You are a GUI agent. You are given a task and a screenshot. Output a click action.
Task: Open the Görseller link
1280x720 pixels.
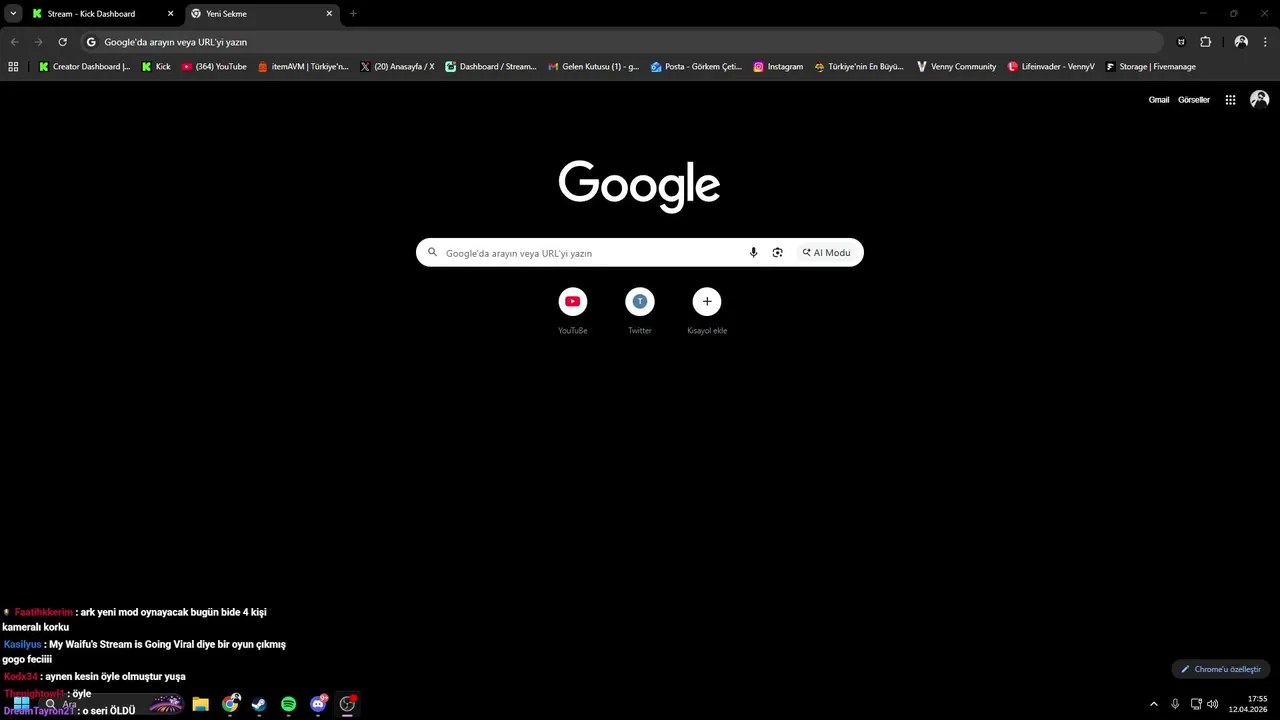click(1194, 100)
